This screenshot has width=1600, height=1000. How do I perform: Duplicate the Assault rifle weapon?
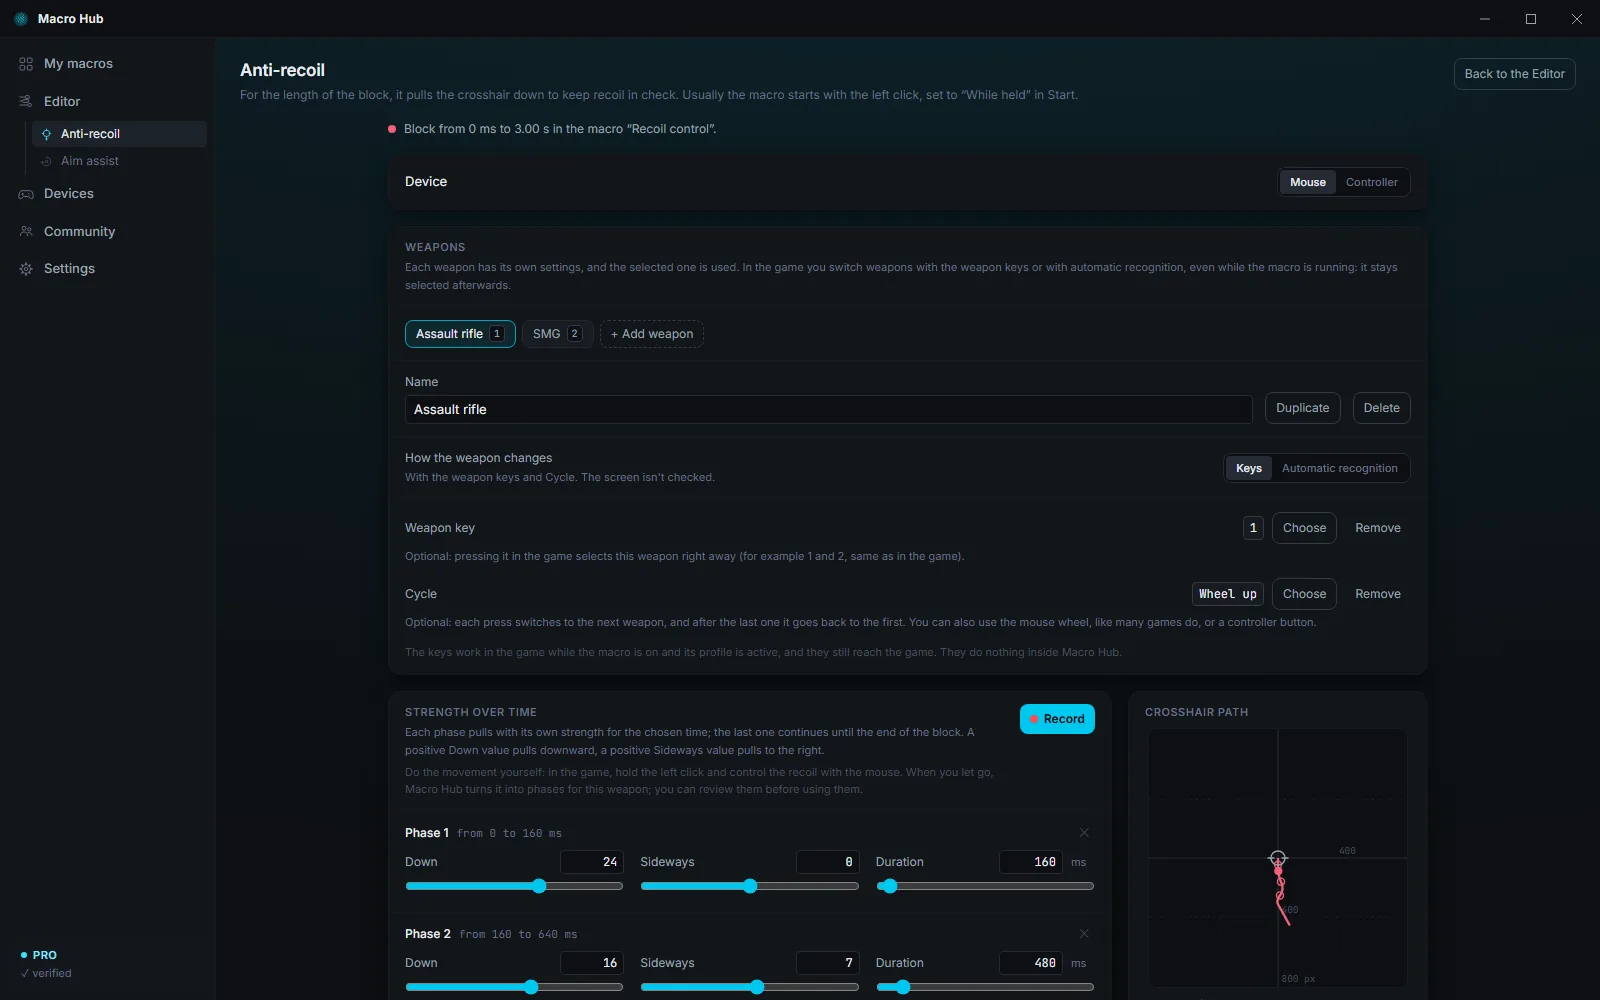[1302, 408]
